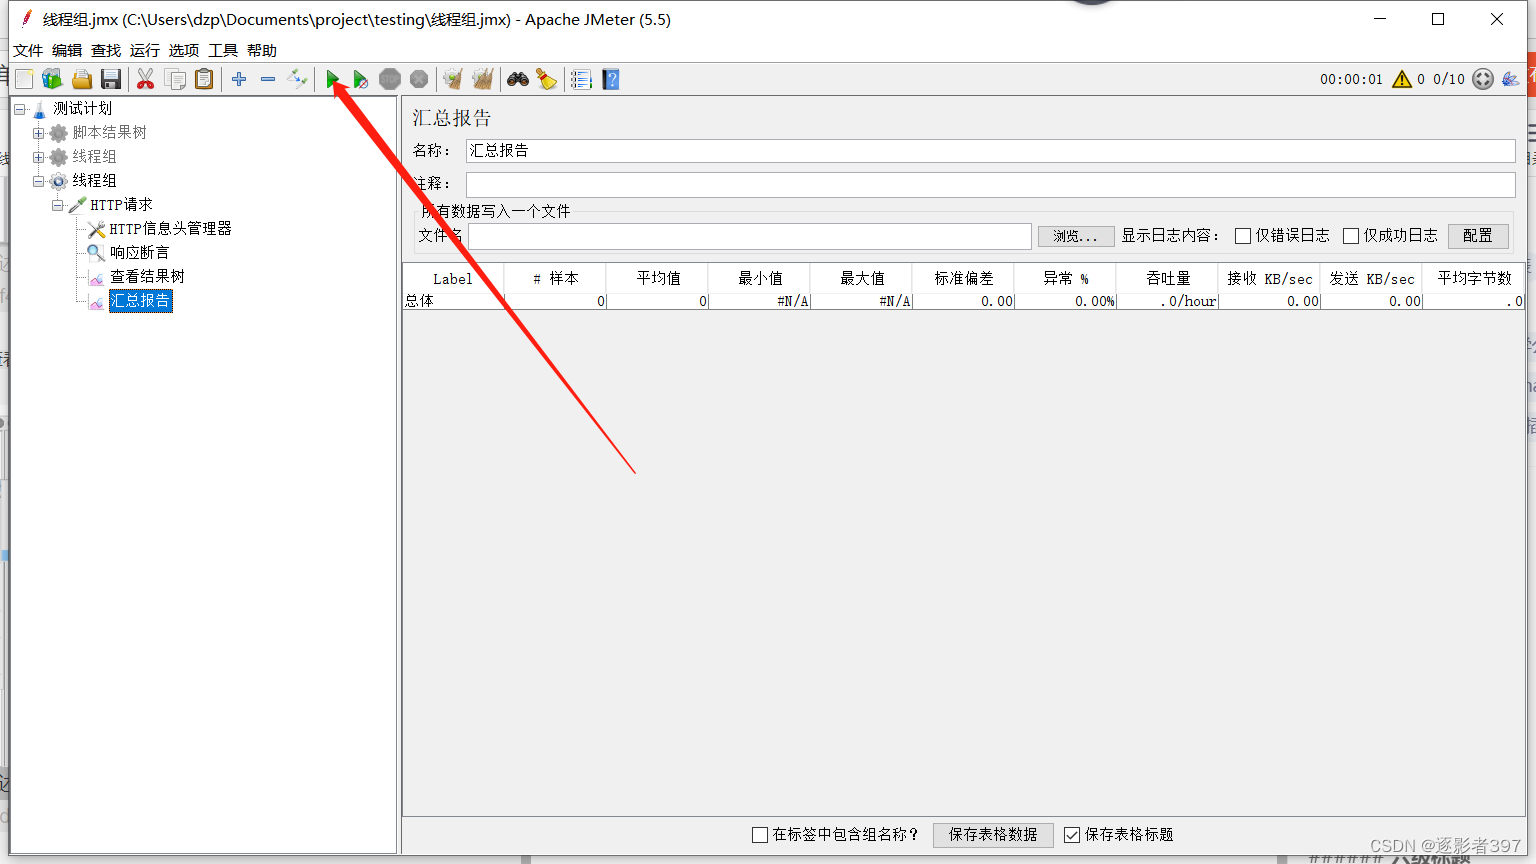Click the Shutdown X icon
Viewport: 1536px width, 864px height.
pyautogui.click(x=419, y=79)
